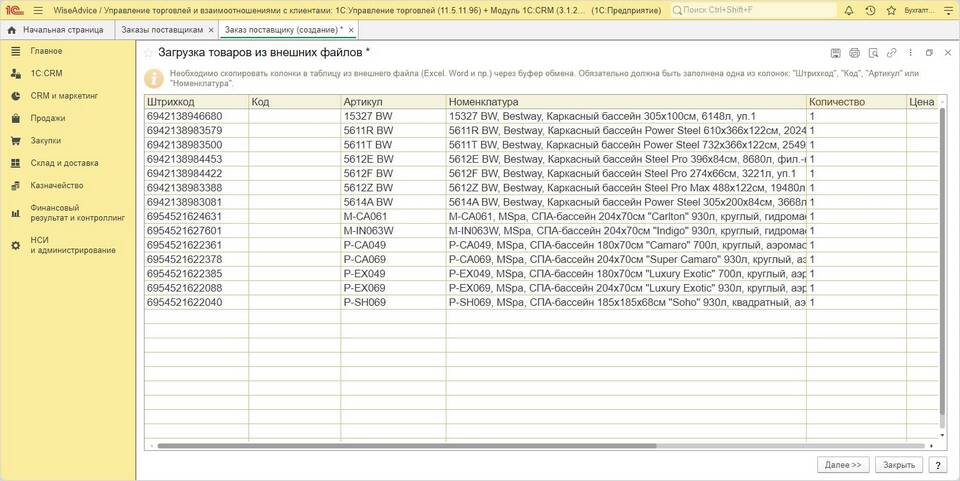Open print preview magnifier icon
960x481 pixels.
tap(874, 53)
